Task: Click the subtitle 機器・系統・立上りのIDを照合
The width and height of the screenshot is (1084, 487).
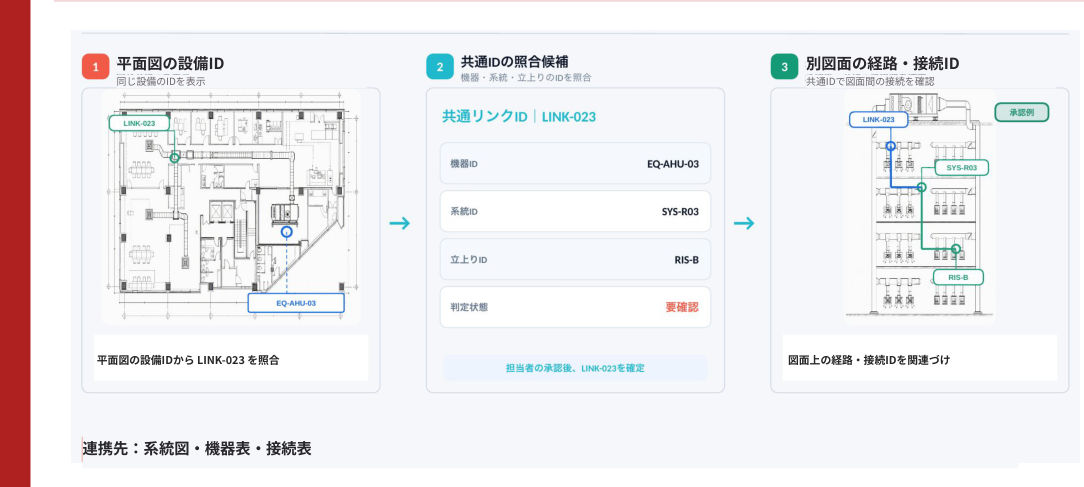Action: pyautogui.click(x=525, y=77)
